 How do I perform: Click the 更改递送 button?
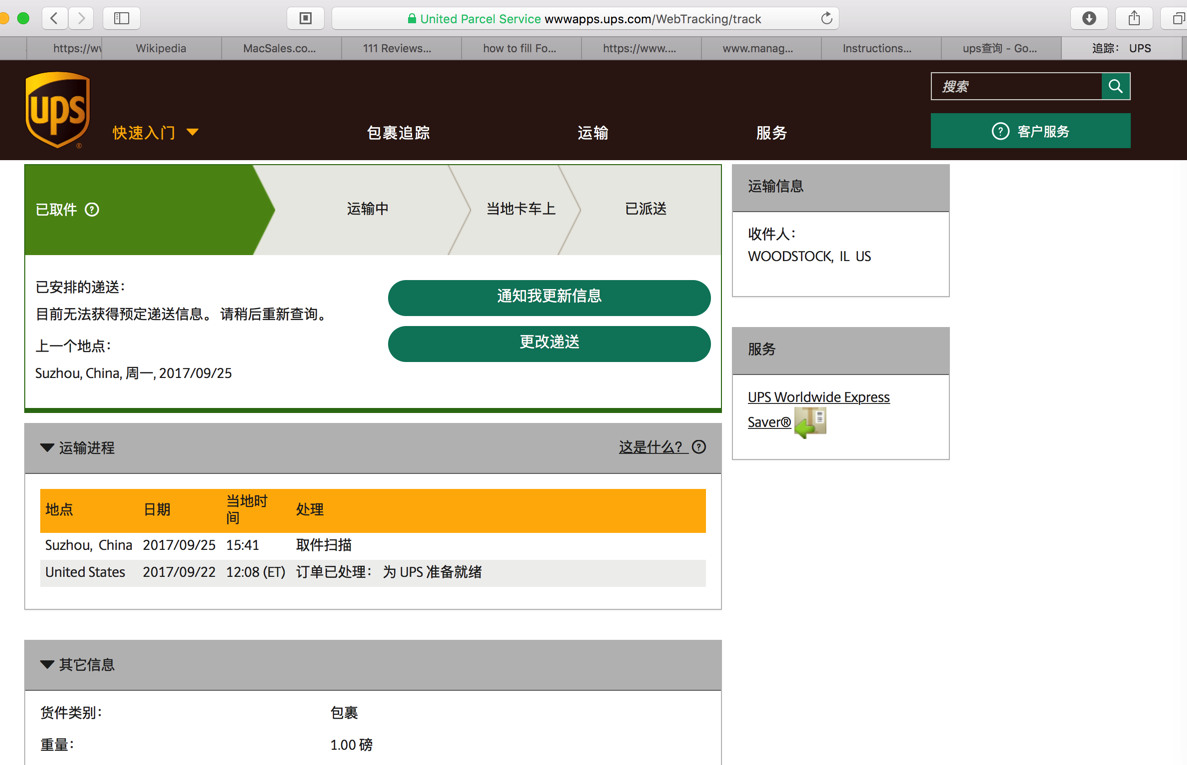coord(550,343)
